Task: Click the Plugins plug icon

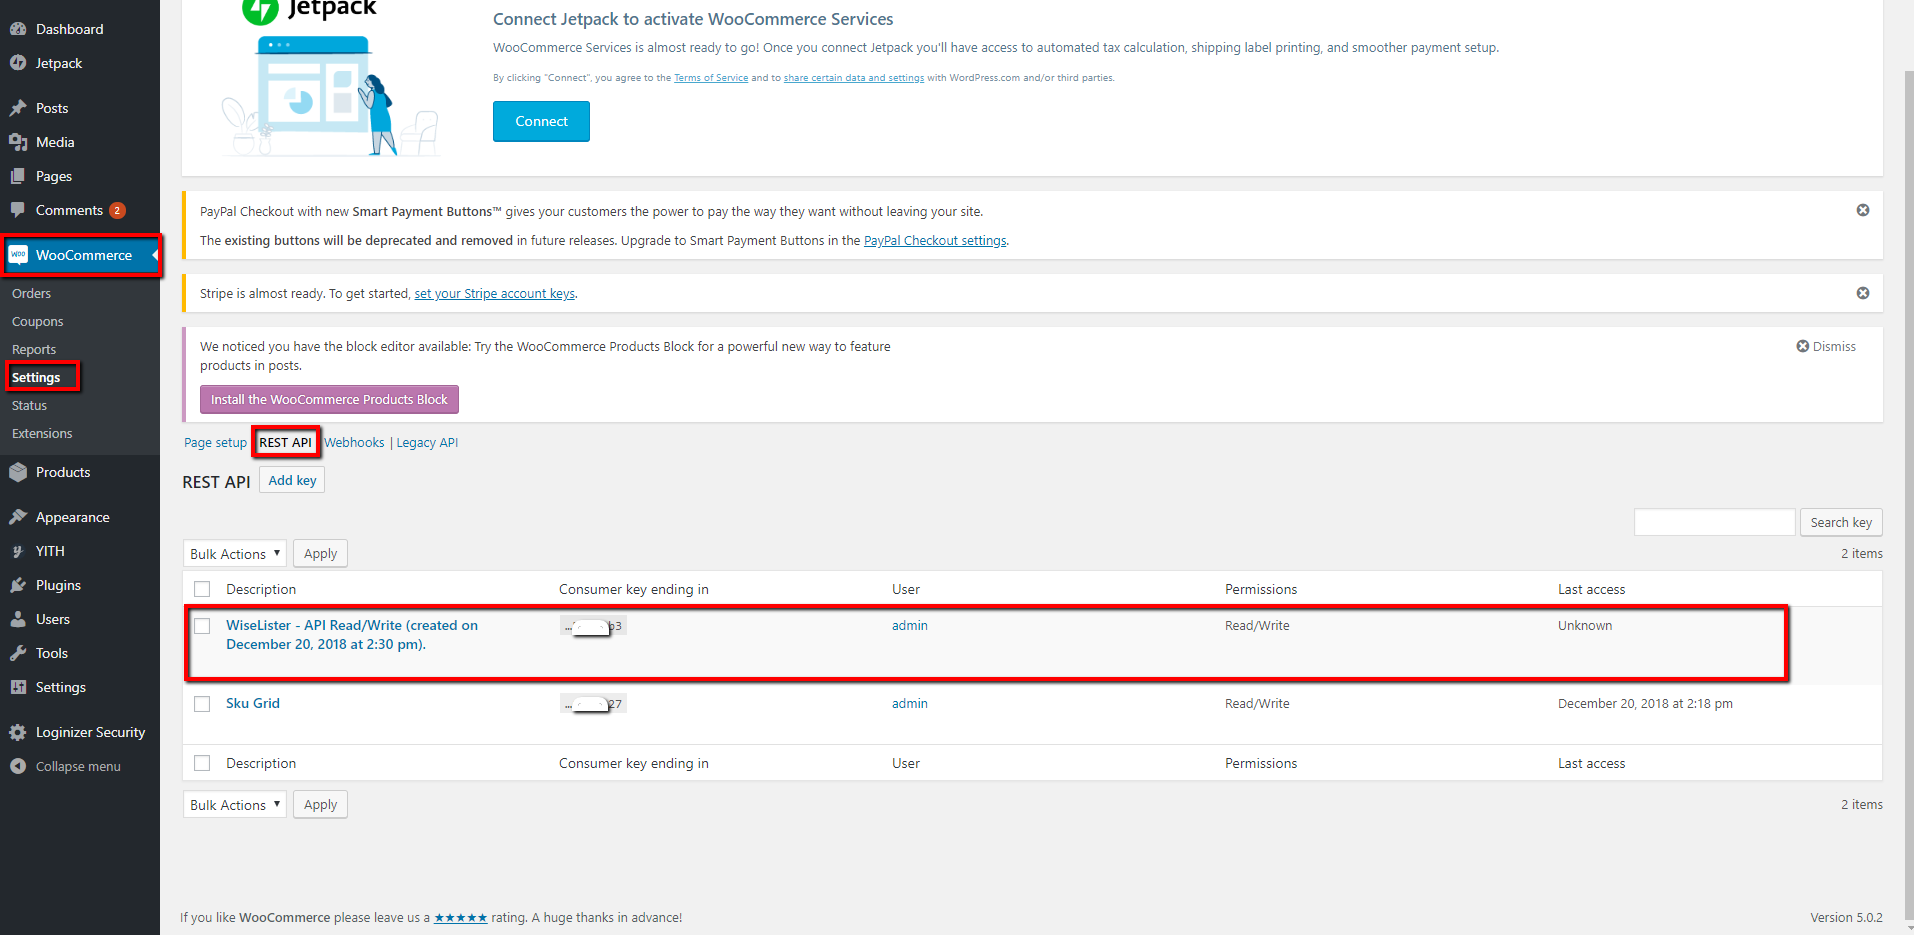Action: (18, 585)
